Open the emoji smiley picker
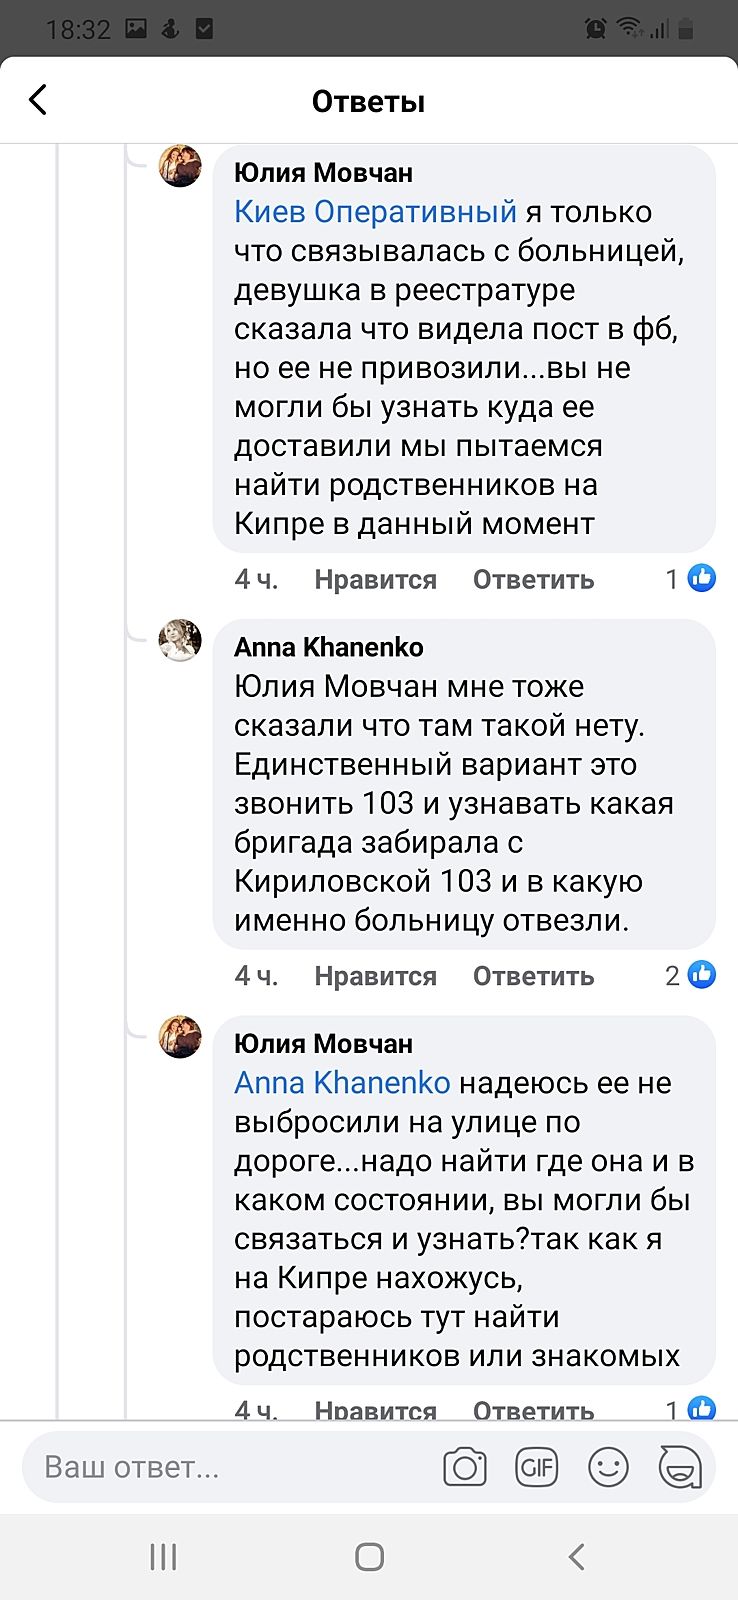 [608, 1467]
